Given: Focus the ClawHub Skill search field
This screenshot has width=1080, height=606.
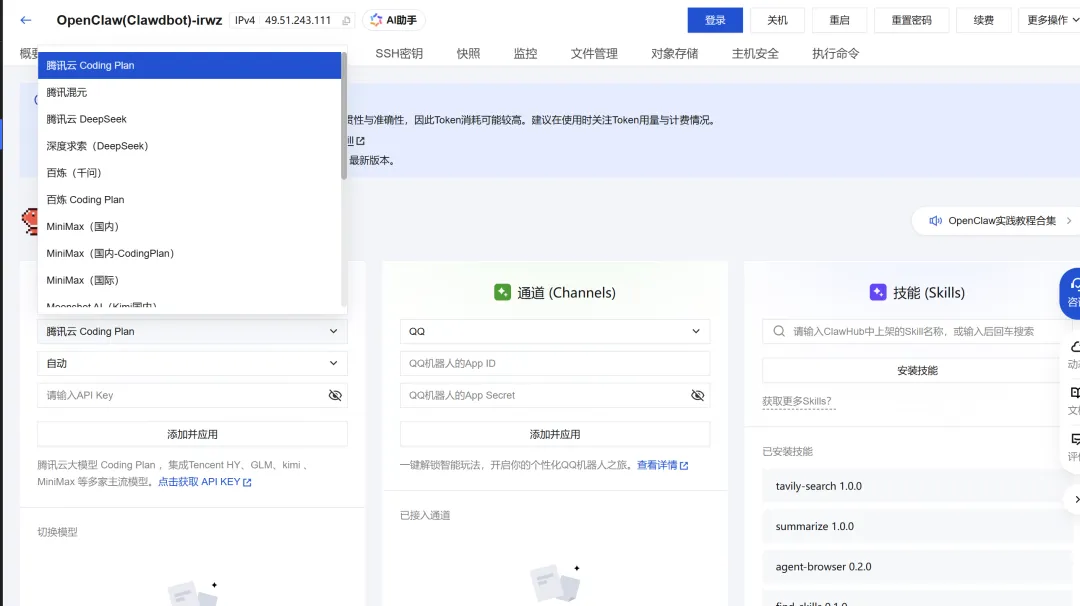Looking at the screenshot, I should [x=917, y=331].
